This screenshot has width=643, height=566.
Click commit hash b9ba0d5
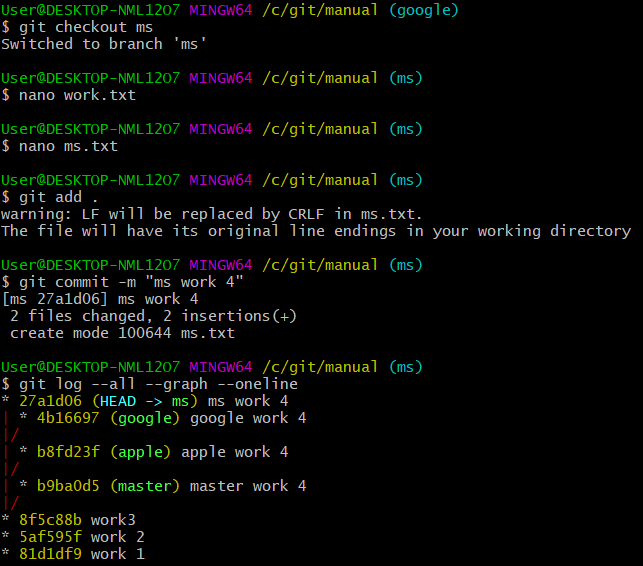[x=68, y=486]
